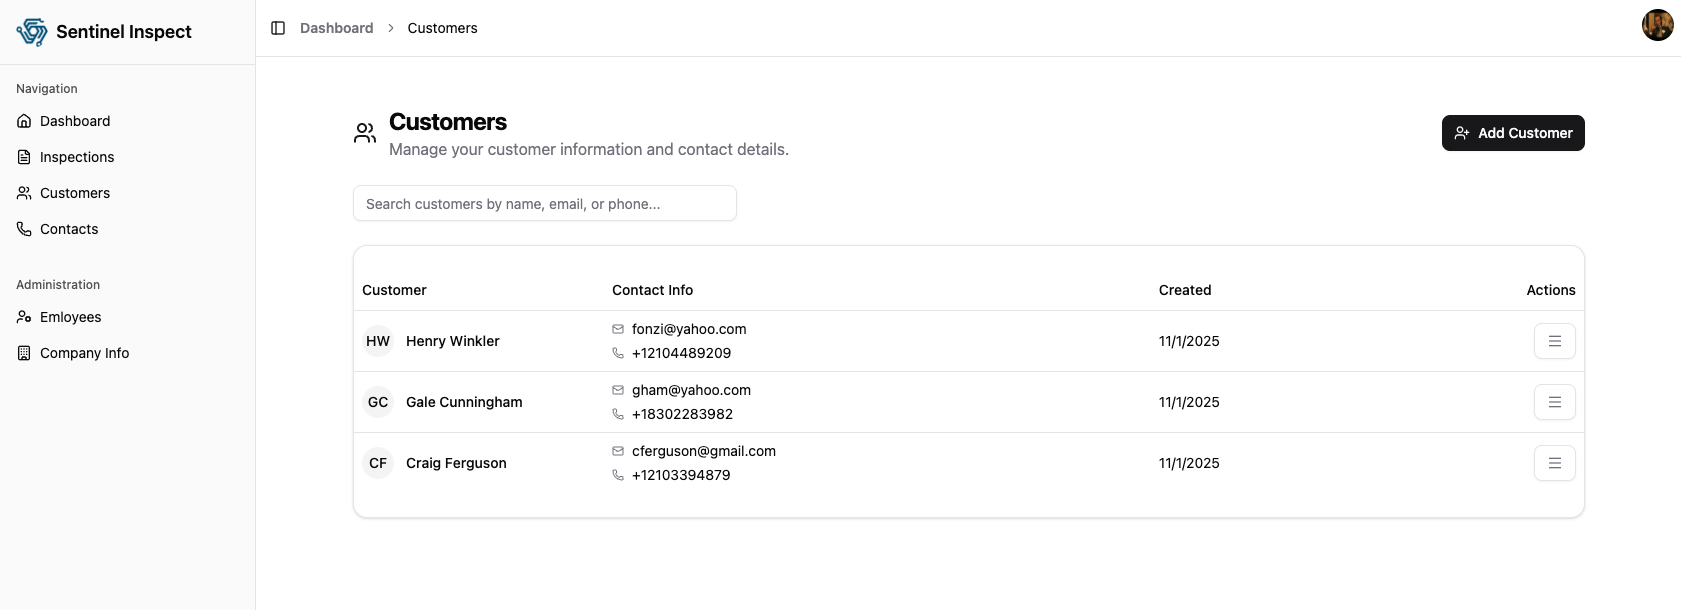Click the email fonzi@yahoo.com
This screenshot has width=1681, height=610.
coord(689,329)
